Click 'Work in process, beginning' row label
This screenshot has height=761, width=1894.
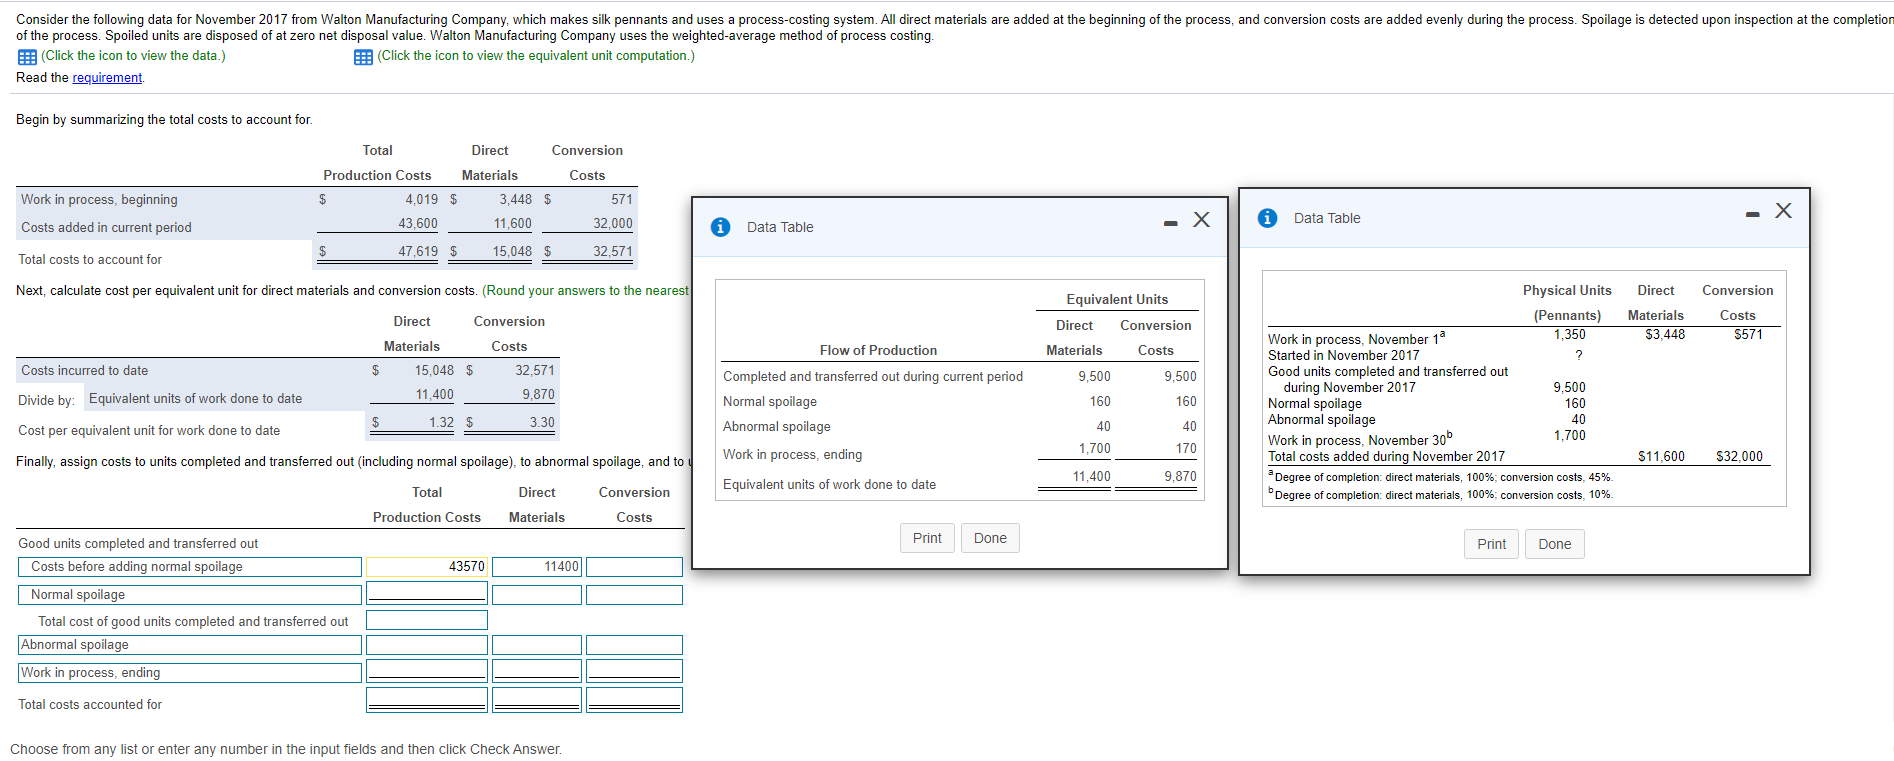[99, 200]
